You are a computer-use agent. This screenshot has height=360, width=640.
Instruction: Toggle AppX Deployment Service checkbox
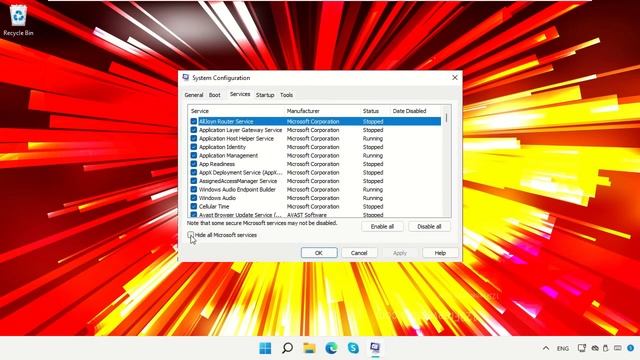pyautogui.click(x=193, y=172)
